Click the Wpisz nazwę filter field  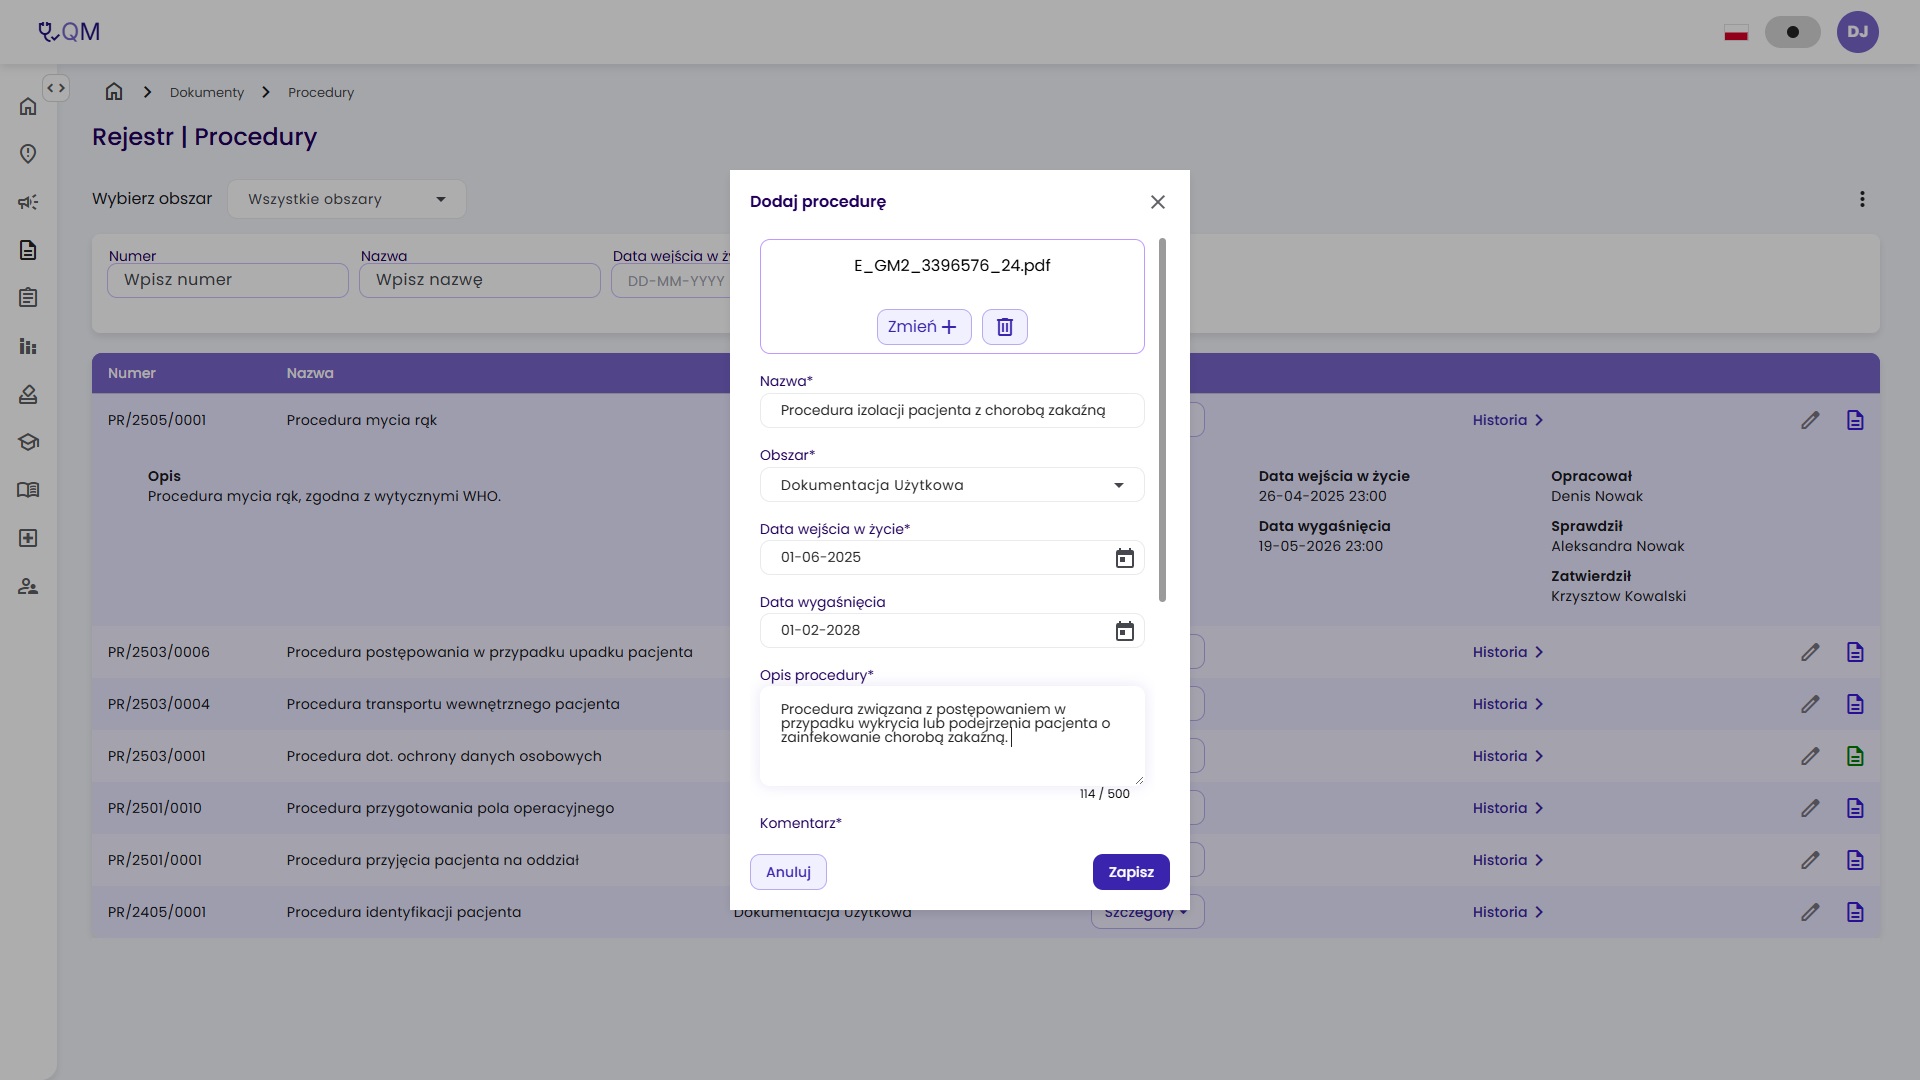pyautogui.click(x=480, y=280)
